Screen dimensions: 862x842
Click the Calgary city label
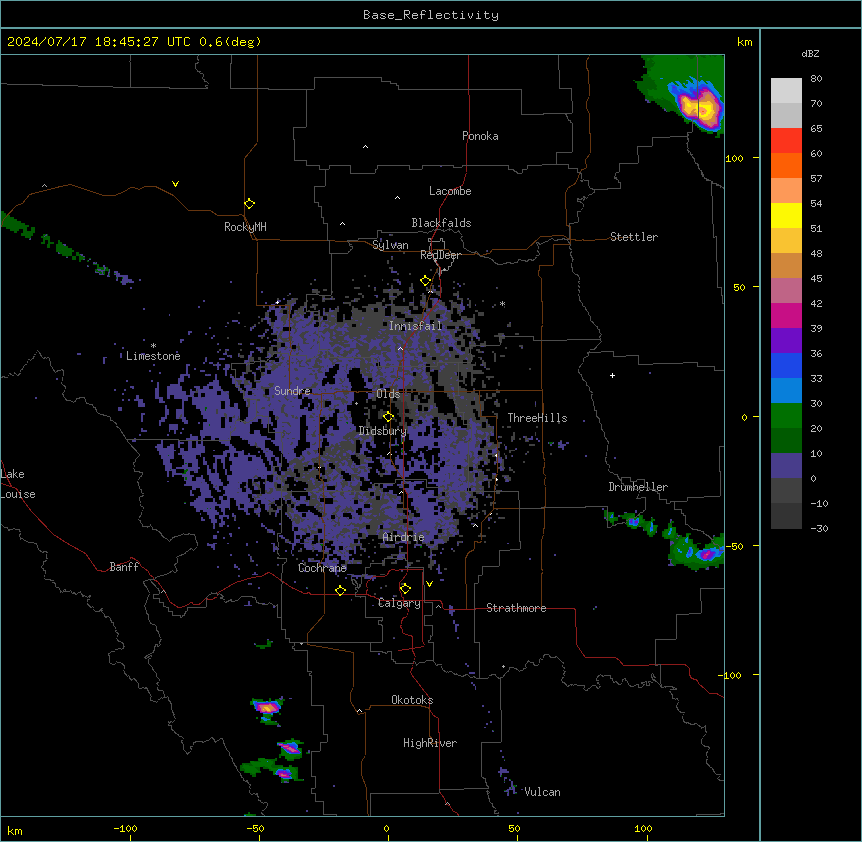point(399,603)
